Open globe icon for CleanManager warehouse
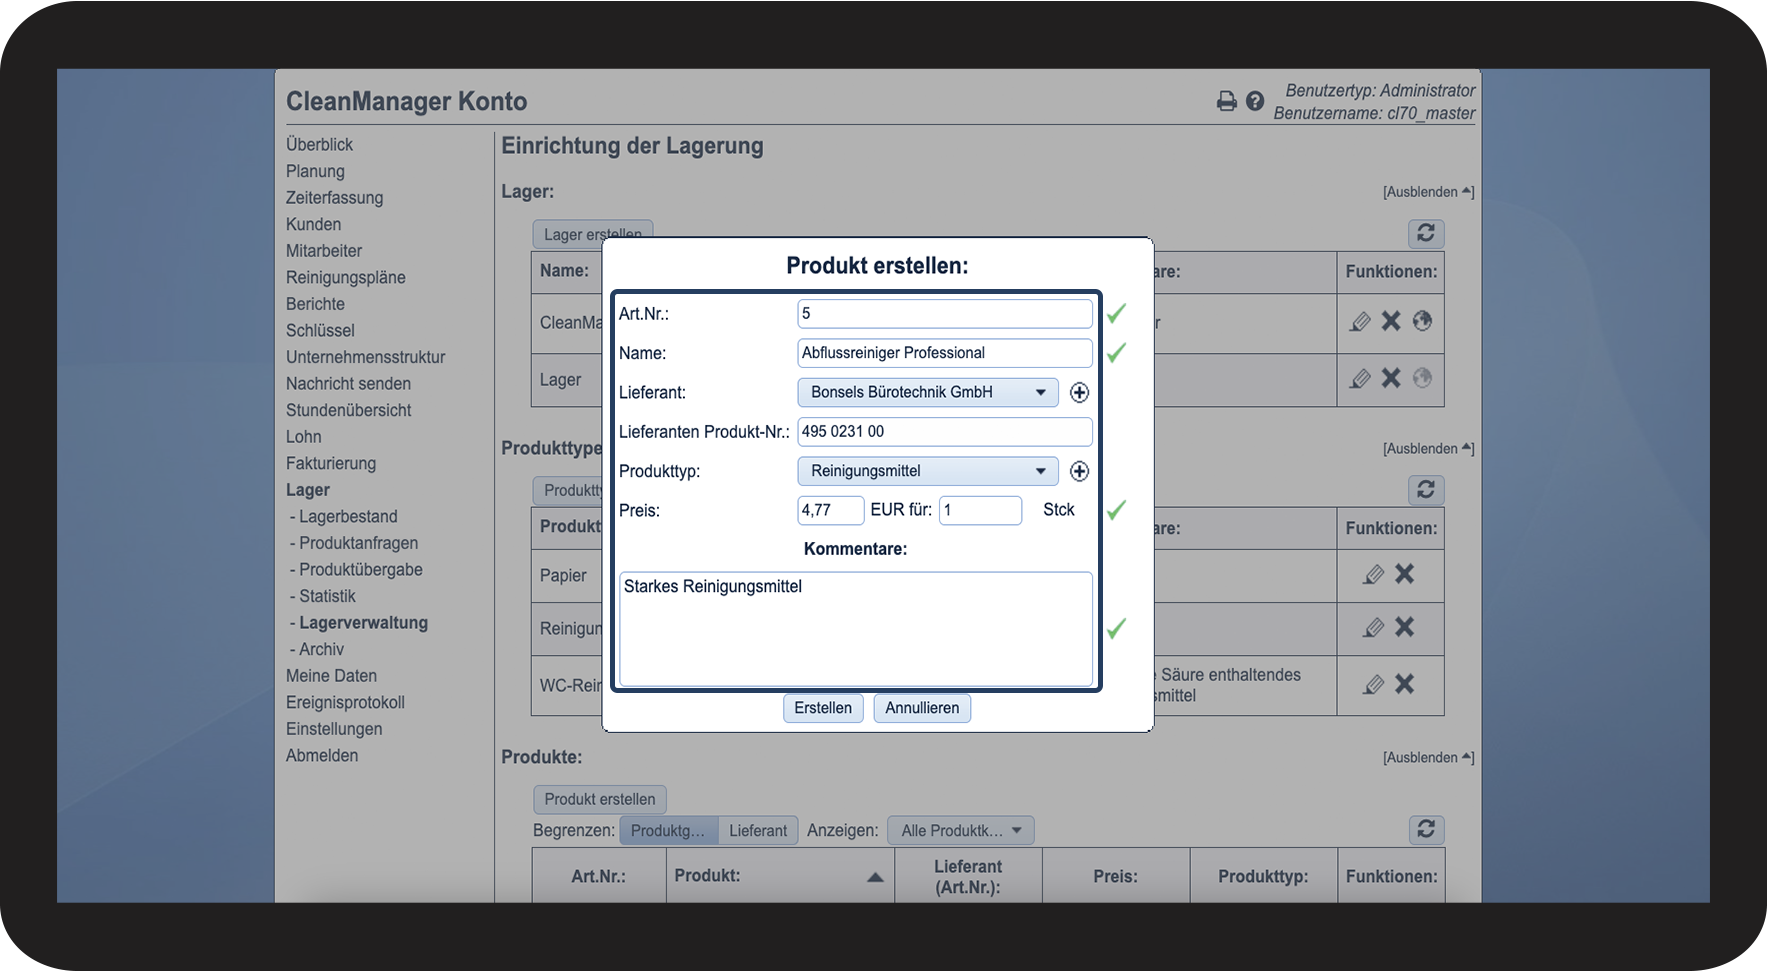The height and width of the screenshot is (971, 1767). pos(1422,321)
